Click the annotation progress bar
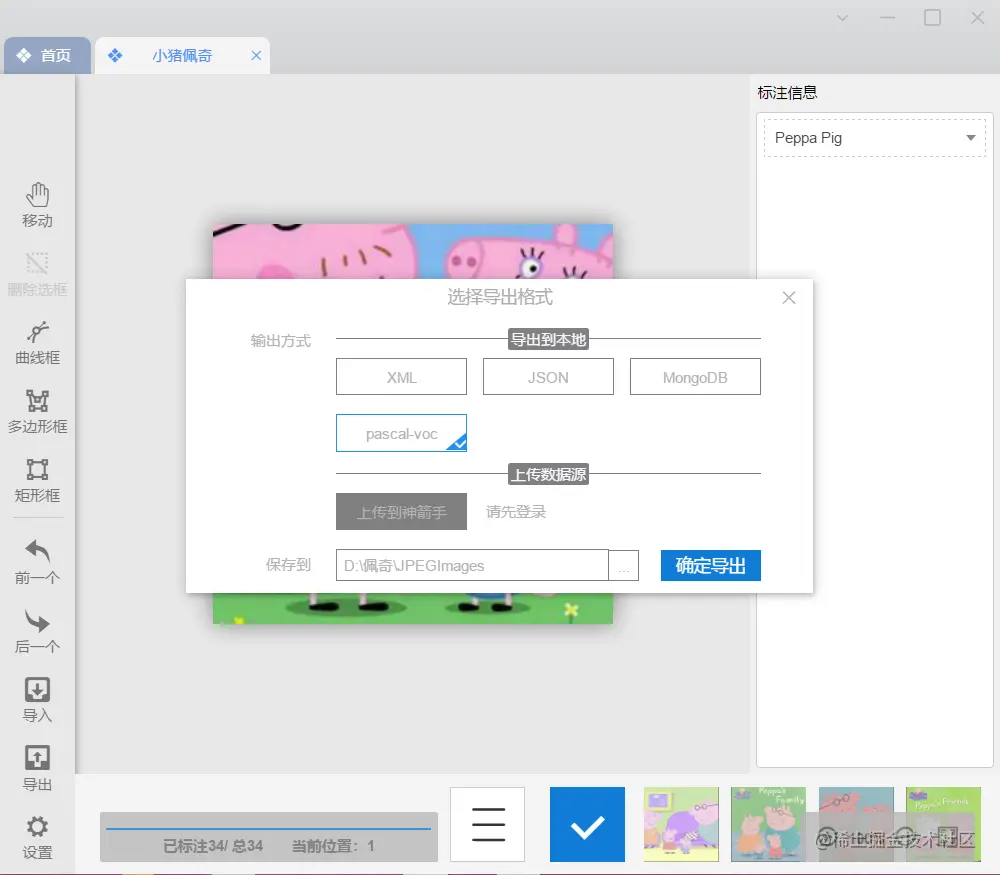 click(x=268, y=828)
